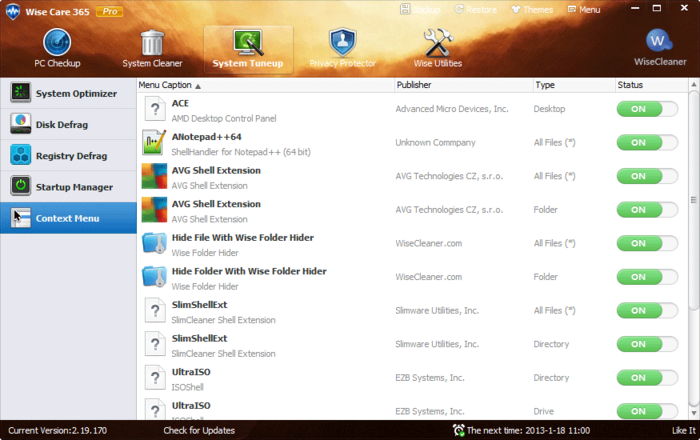This screenshot has width=700, height=440.
Task: Toggle UltraISO Directory switch
Action: pos(647,378)
